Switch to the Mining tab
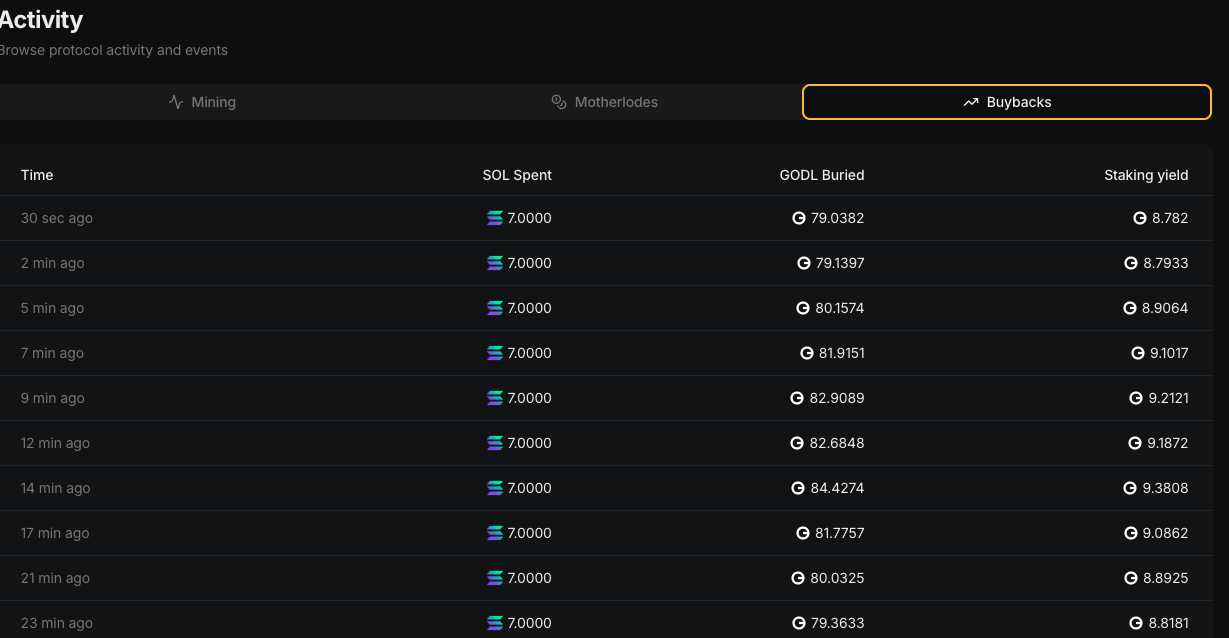 tap(202, 102)
